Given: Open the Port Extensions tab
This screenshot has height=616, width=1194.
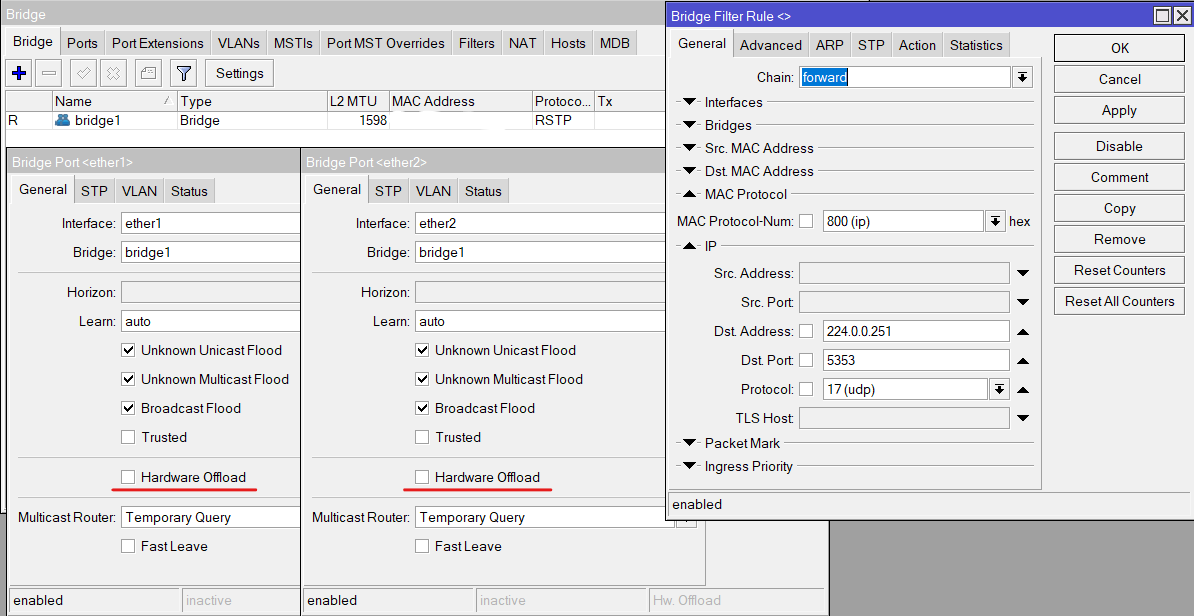Looking at the screenshot, I should (158, 43).
